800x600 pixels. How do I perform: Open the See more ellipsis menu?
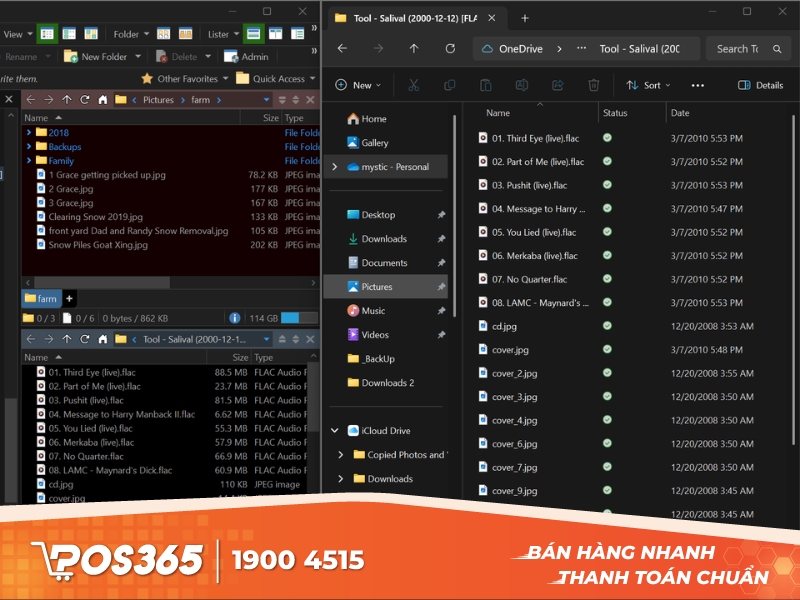pyautogui.click(x=697, y=85)
